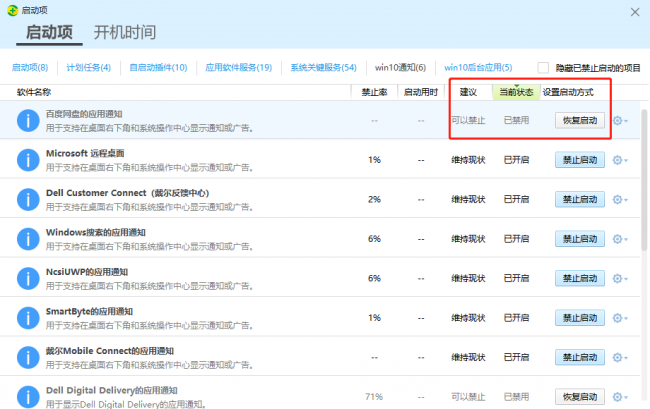Viewport: 650px width, 409px height.
Task: Click info icon for Dell Digital Delivery
Action: [x=28, y=397]
